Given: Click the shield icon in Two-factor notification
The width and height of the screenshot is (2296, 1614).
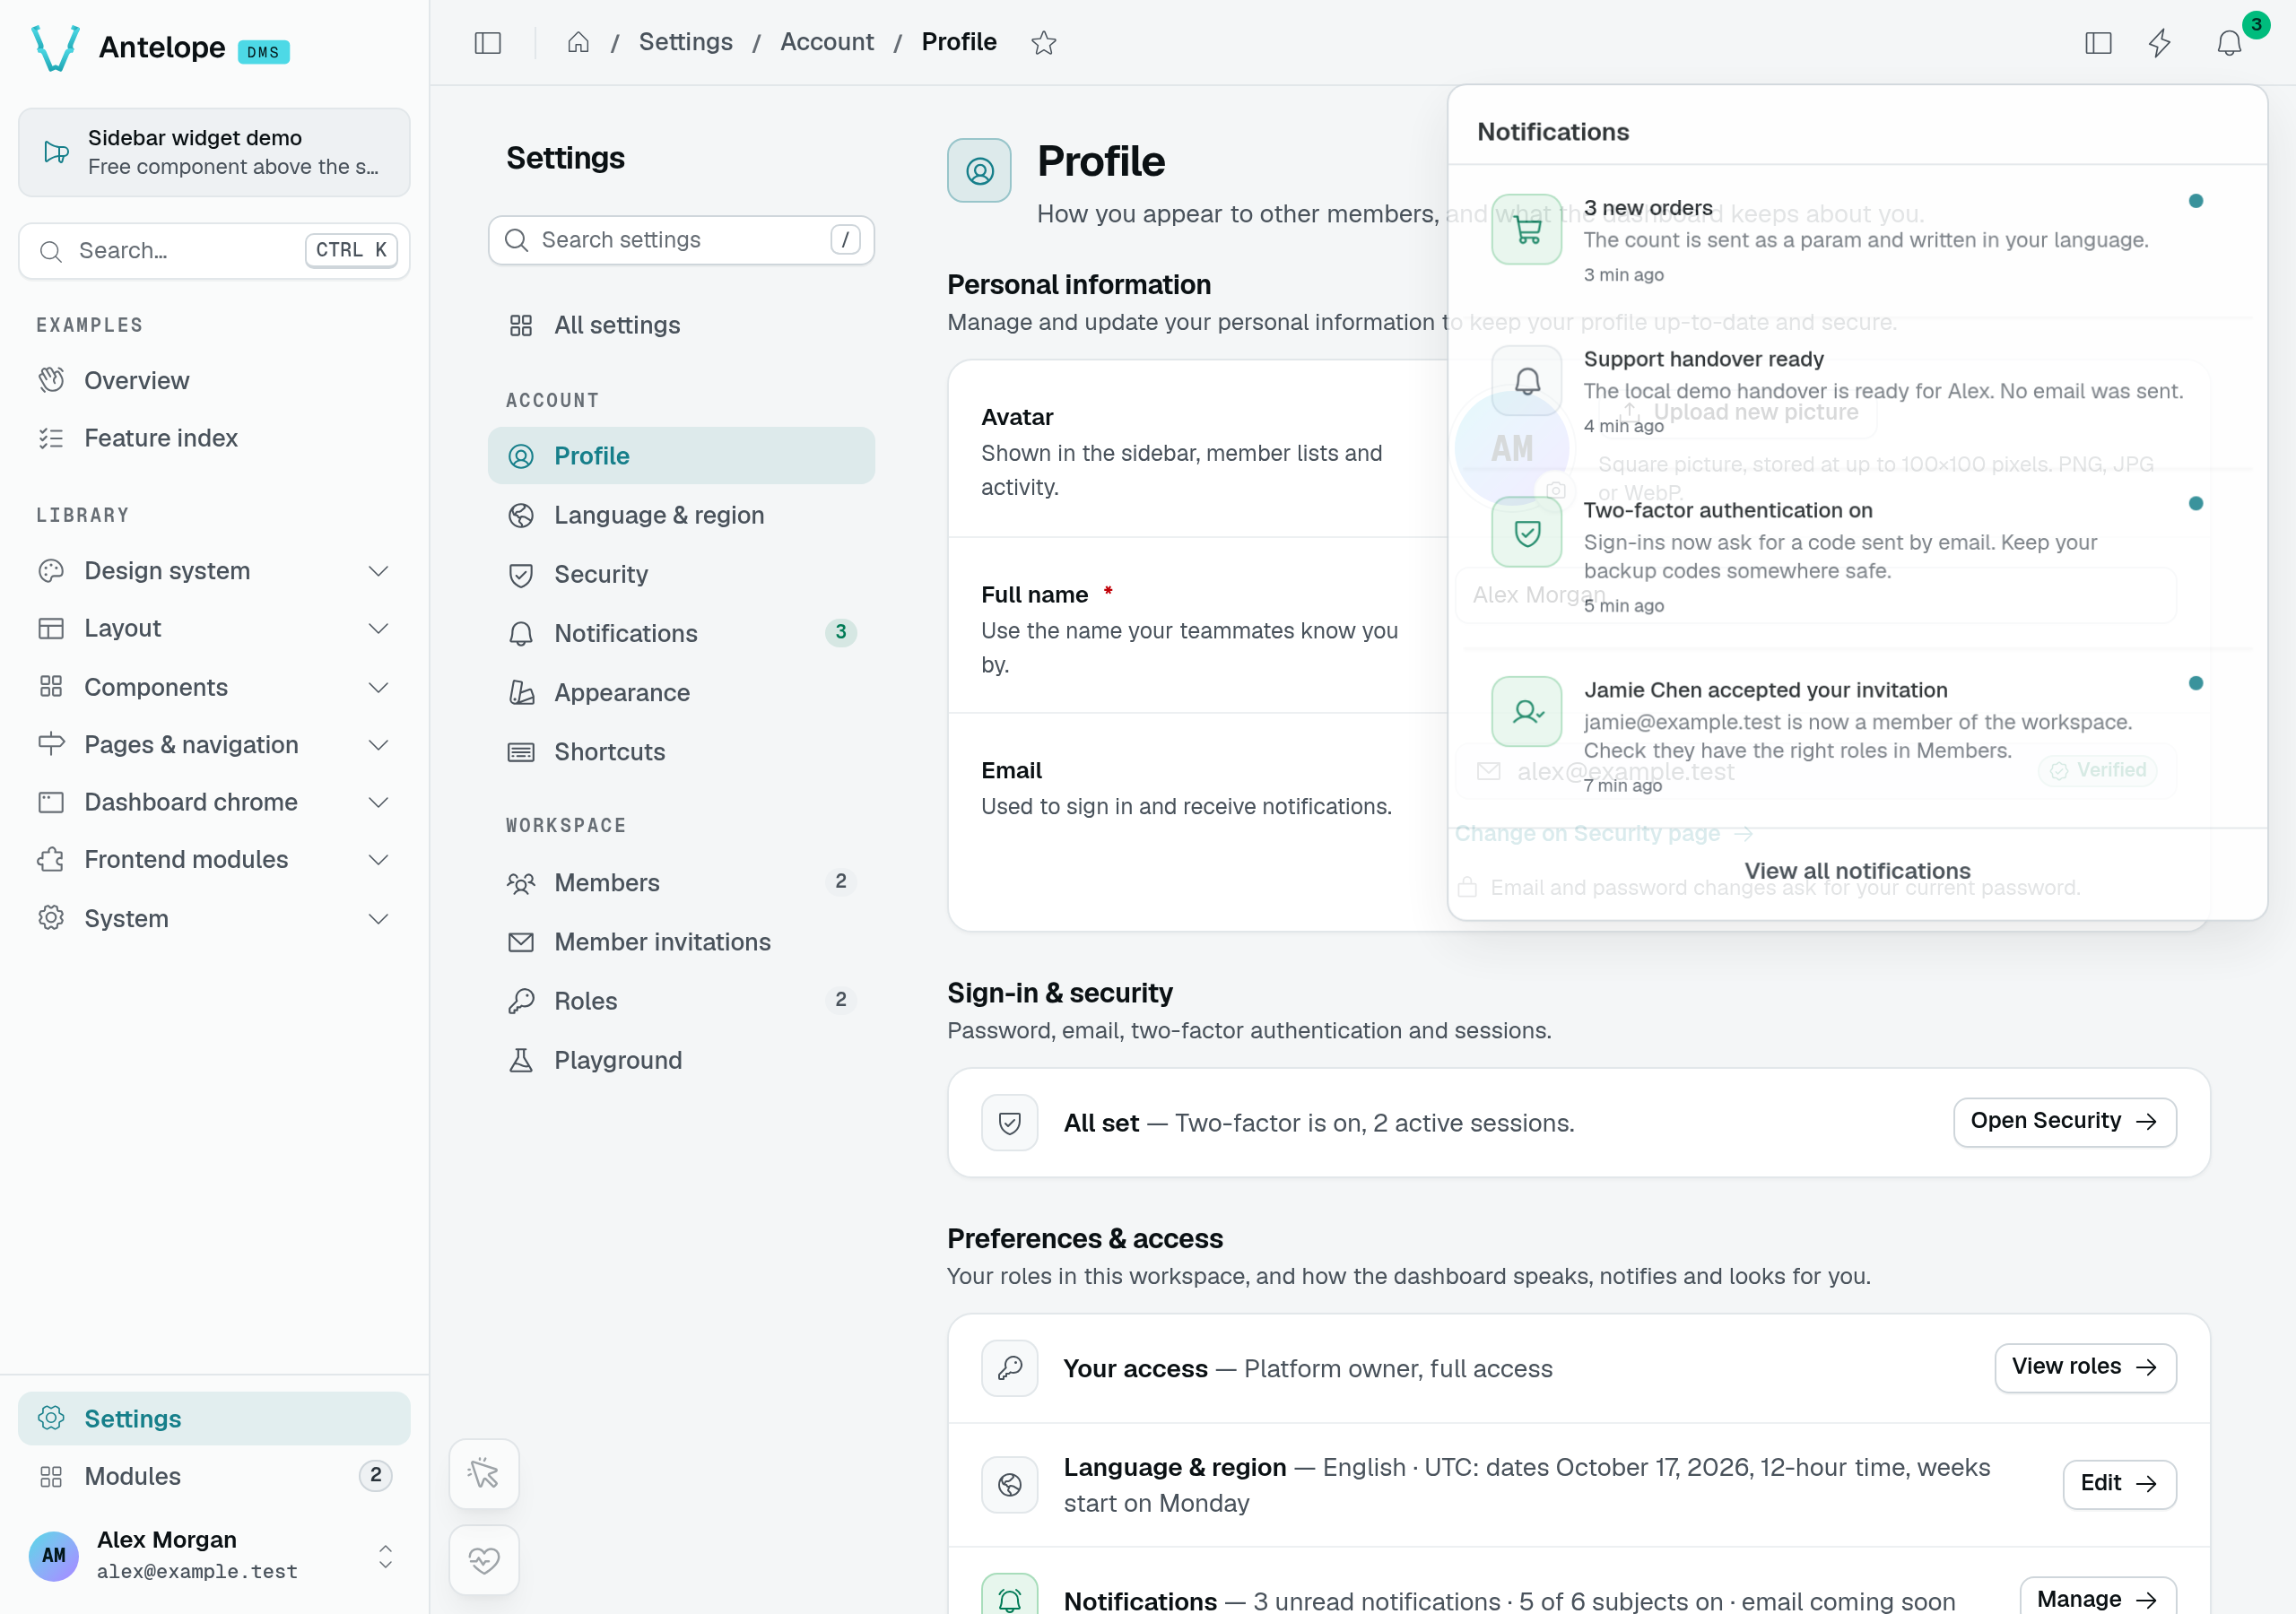Looking at the screenshot, I should [1526, 532].
